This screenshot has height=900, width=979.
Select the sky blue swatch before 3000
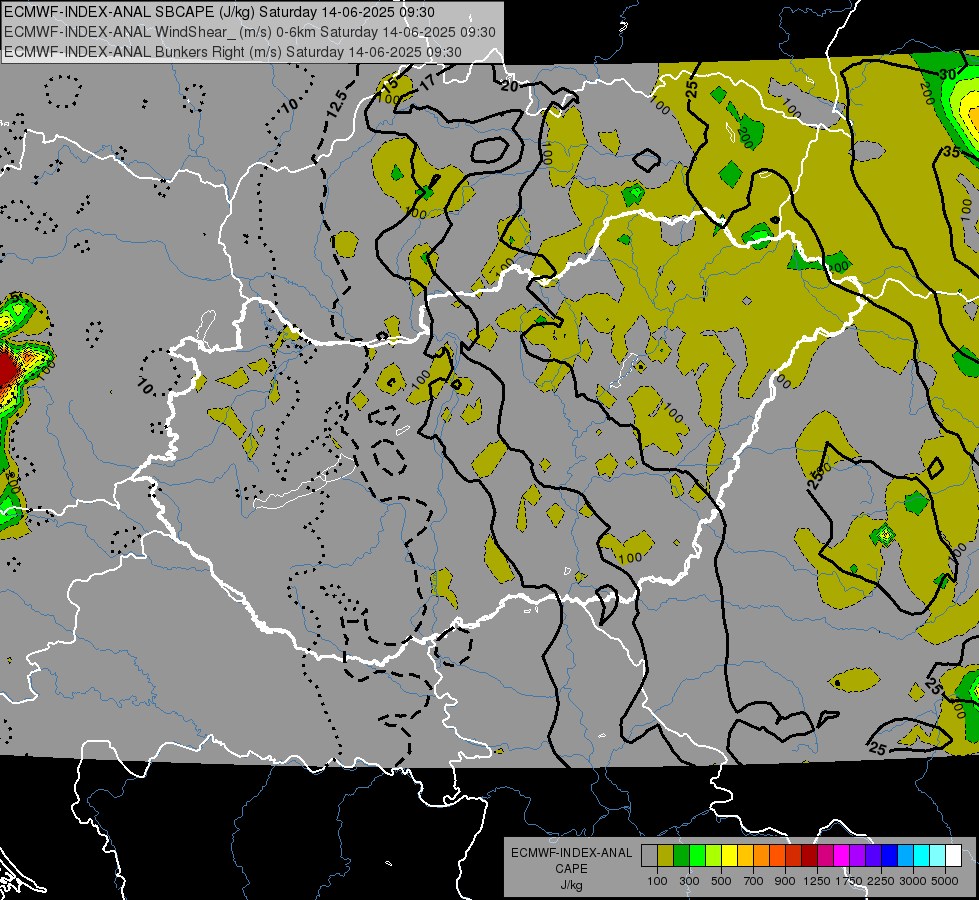(905, 856)
